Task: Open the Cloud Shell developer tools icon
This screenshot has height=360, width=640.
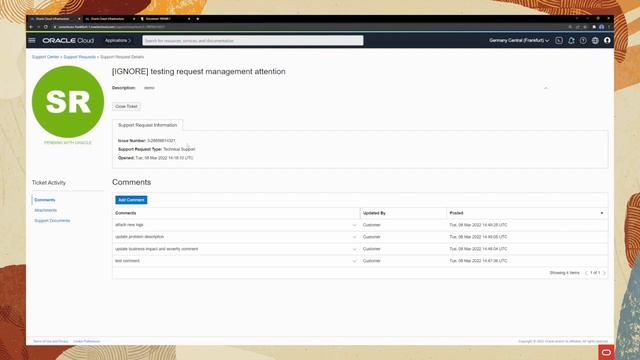Action: [559, 40]
